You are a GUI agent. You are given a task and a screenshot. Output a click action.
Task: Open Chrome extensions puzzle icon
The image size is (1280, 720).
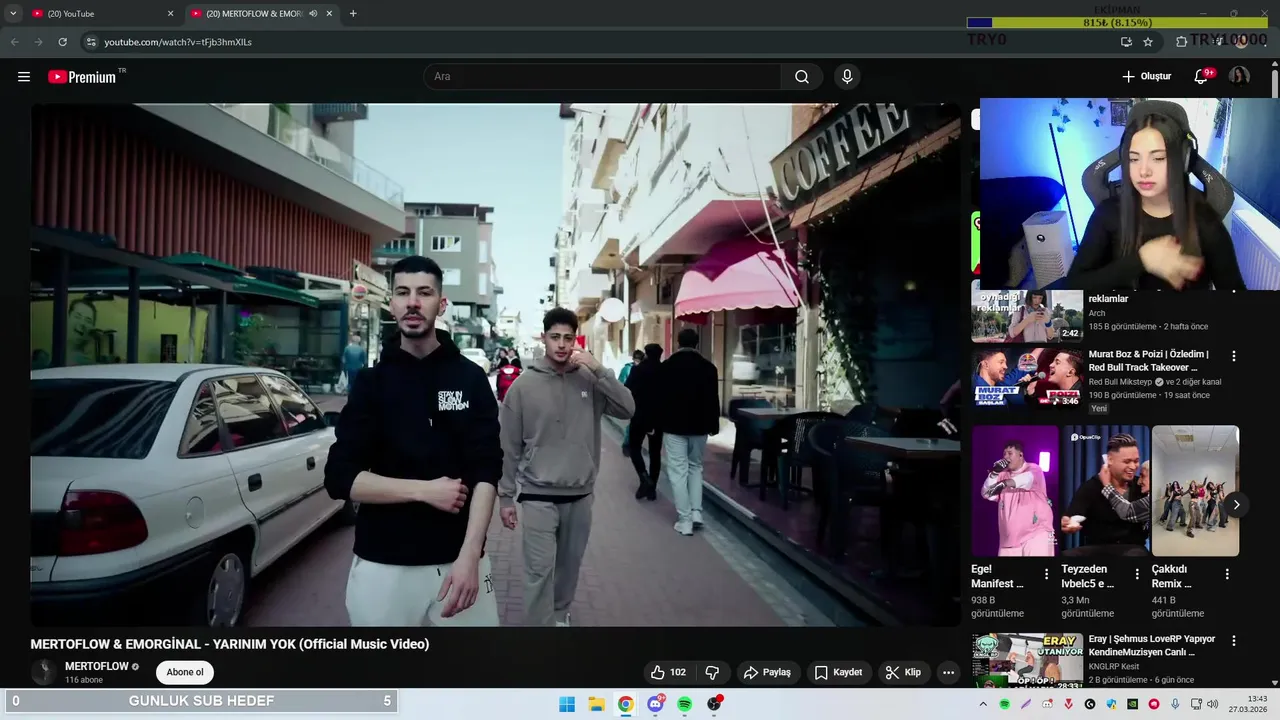[x=1181, y=42]
